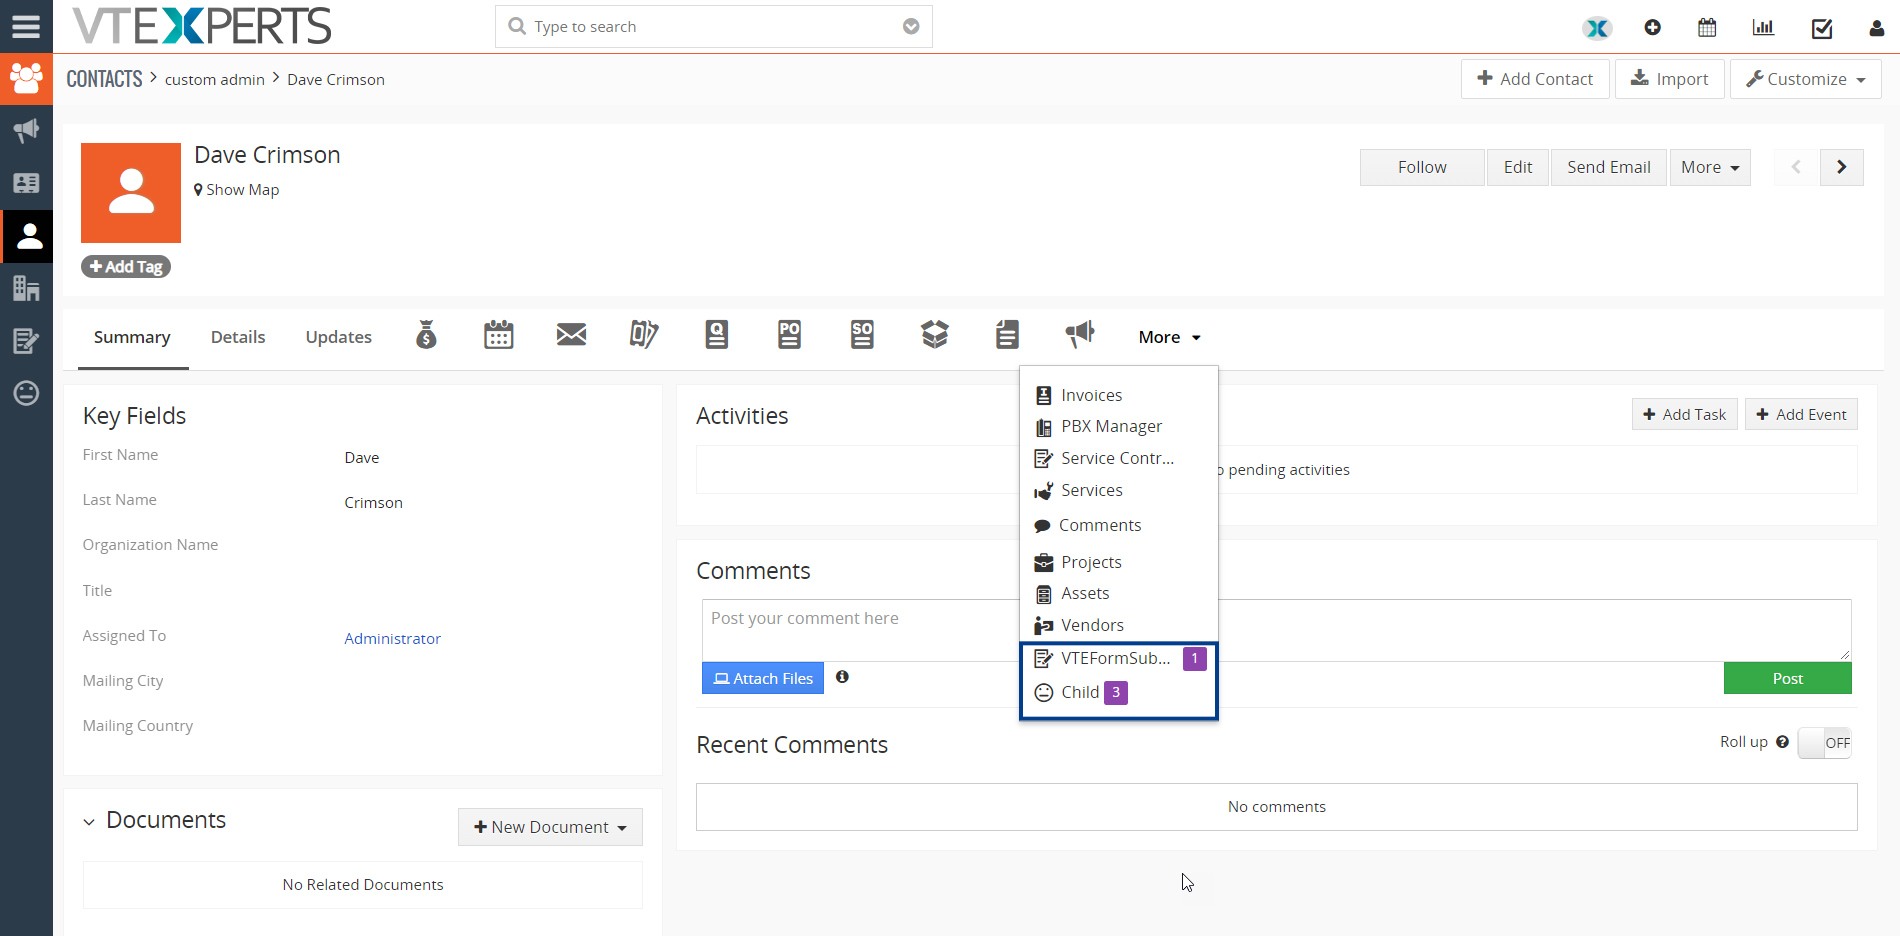1900x936 pixels.
Task: Click the Type to search field
Action: click(x=714, y=27)
